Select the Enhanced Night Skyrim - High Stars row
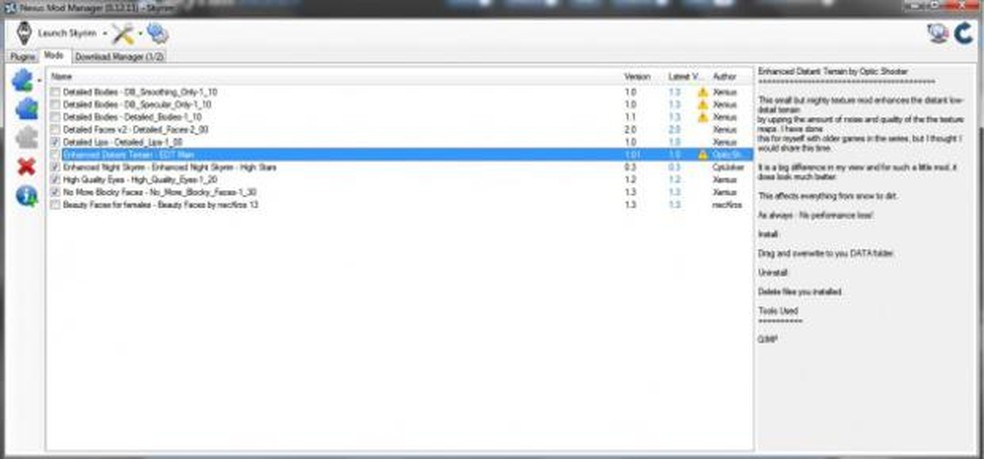This screenshot has width=984, height=459. 400,168
